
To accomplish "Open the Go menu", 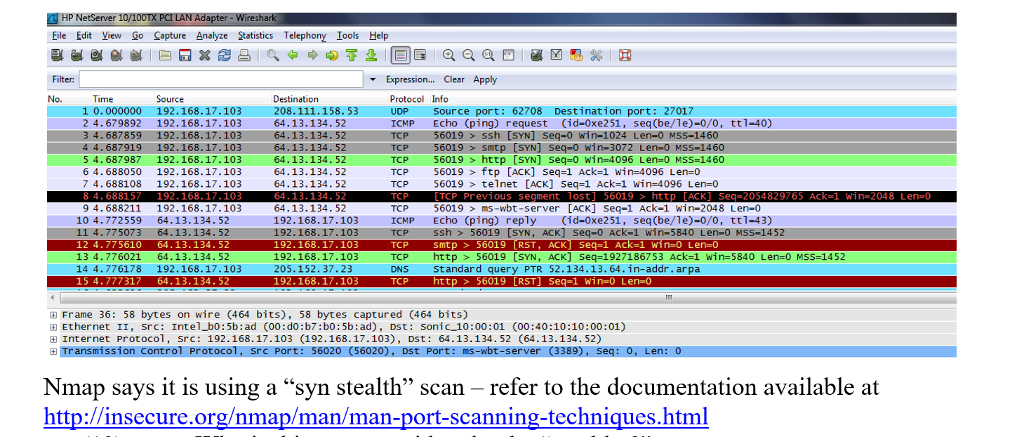I will tap(137, 36).
